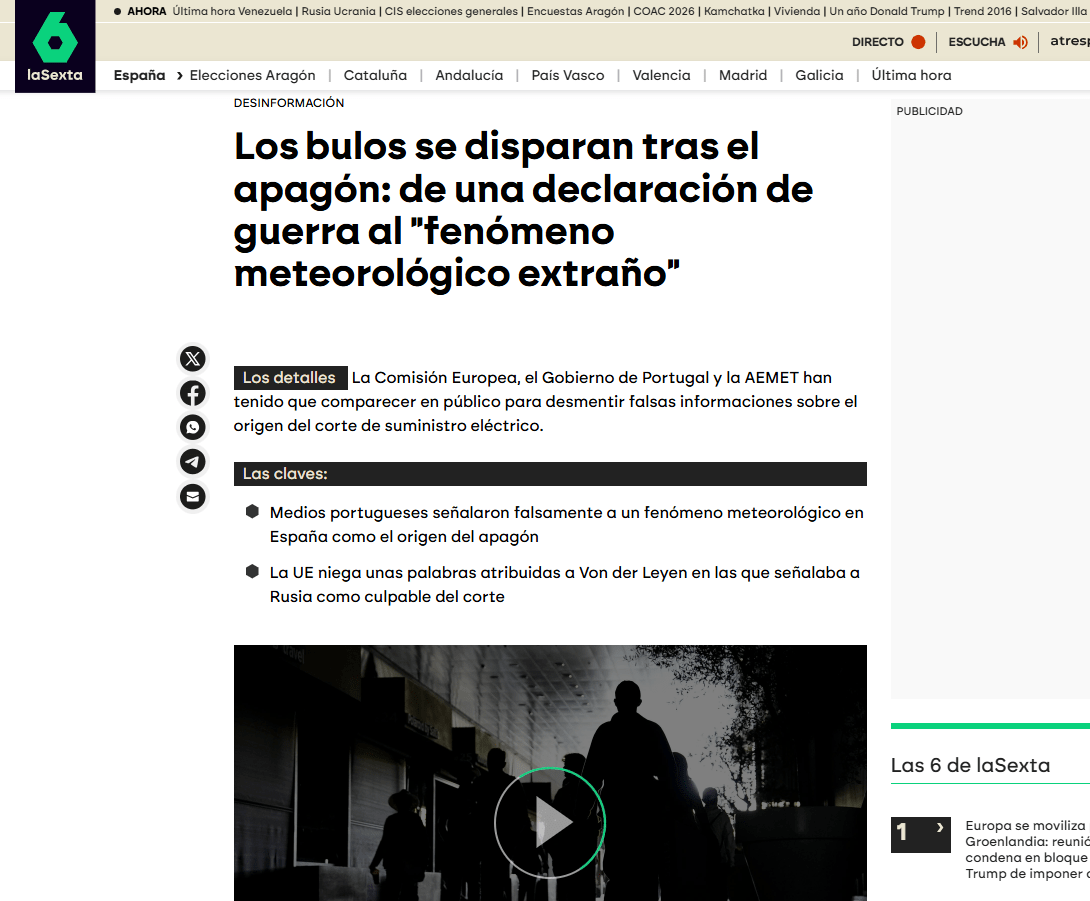The image size is (1090, 901).
Task: Click the DESINFORMACIÓN category tag
Action: click(288, 103)
